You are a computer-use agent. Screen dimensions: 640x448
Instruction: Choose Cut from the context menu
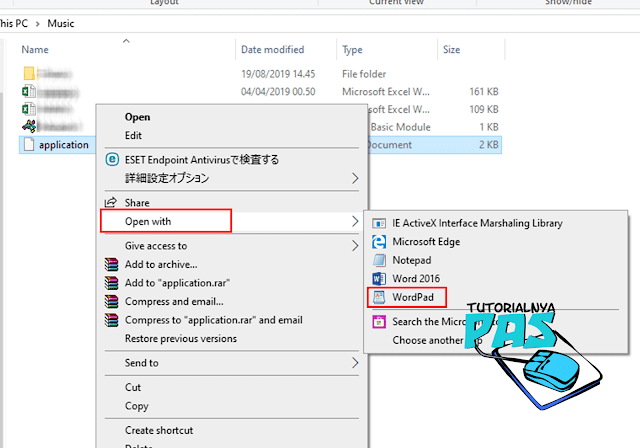(133, 387)
